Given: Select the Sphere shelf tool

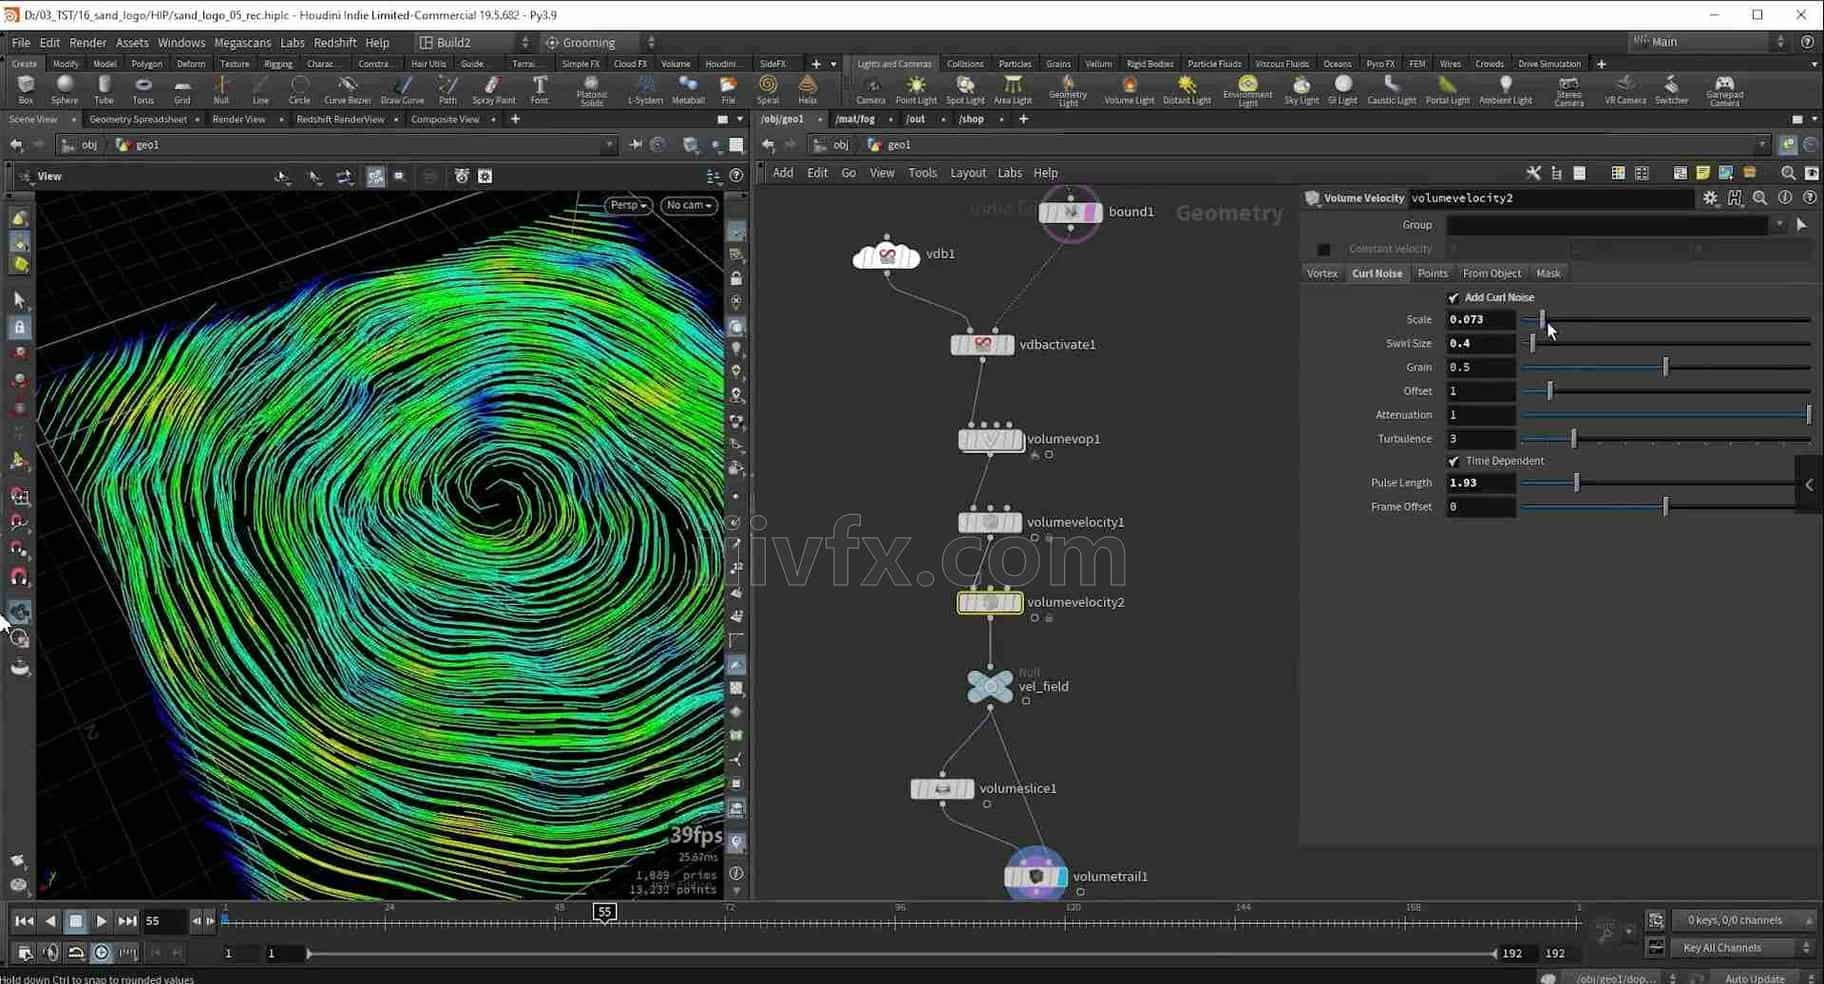Looking at the screenshot, I should pos(65,89).
